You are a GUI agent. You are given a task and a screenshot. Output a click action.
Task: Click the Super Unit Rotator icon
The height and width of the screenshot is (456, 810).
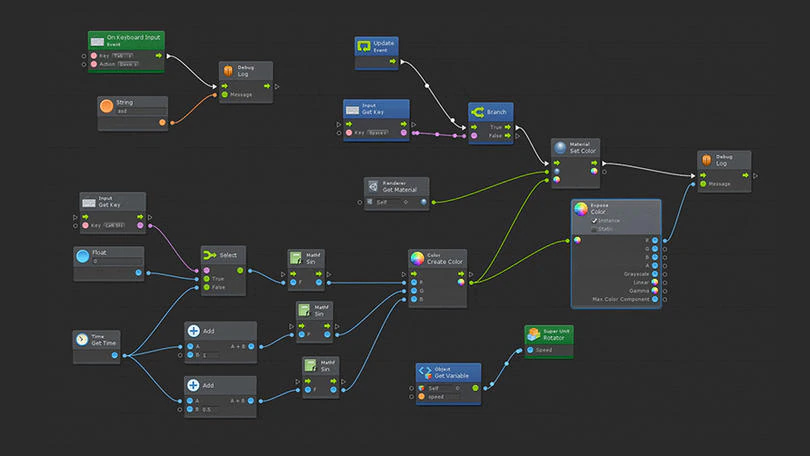534,334
